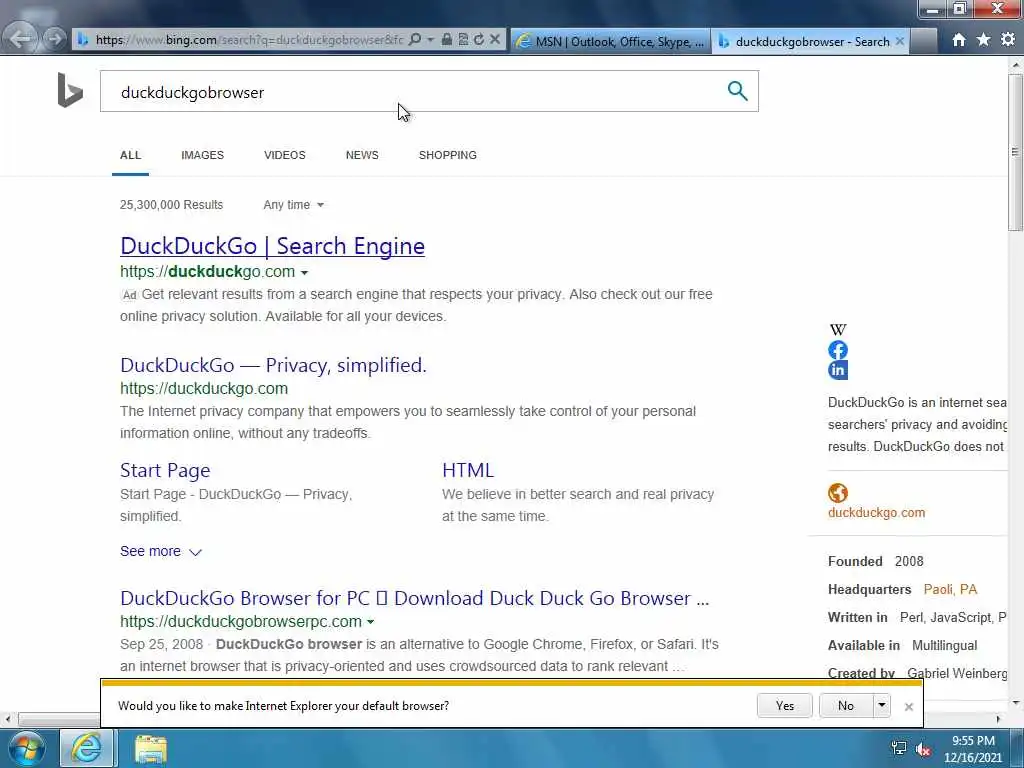Screen dimensions: 1024x768
Task: Open the Facebook icon in sidebar
Action: 838,350
